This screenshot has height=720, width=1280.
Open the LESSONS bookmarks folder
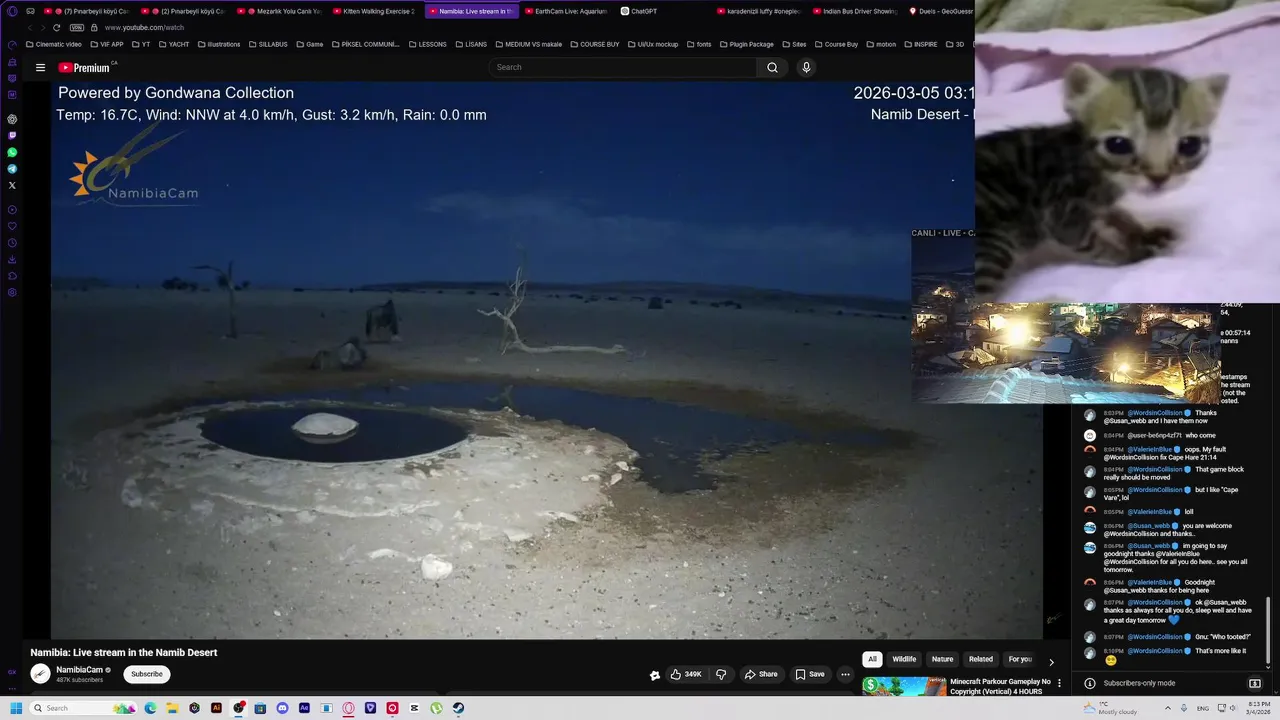428,44
